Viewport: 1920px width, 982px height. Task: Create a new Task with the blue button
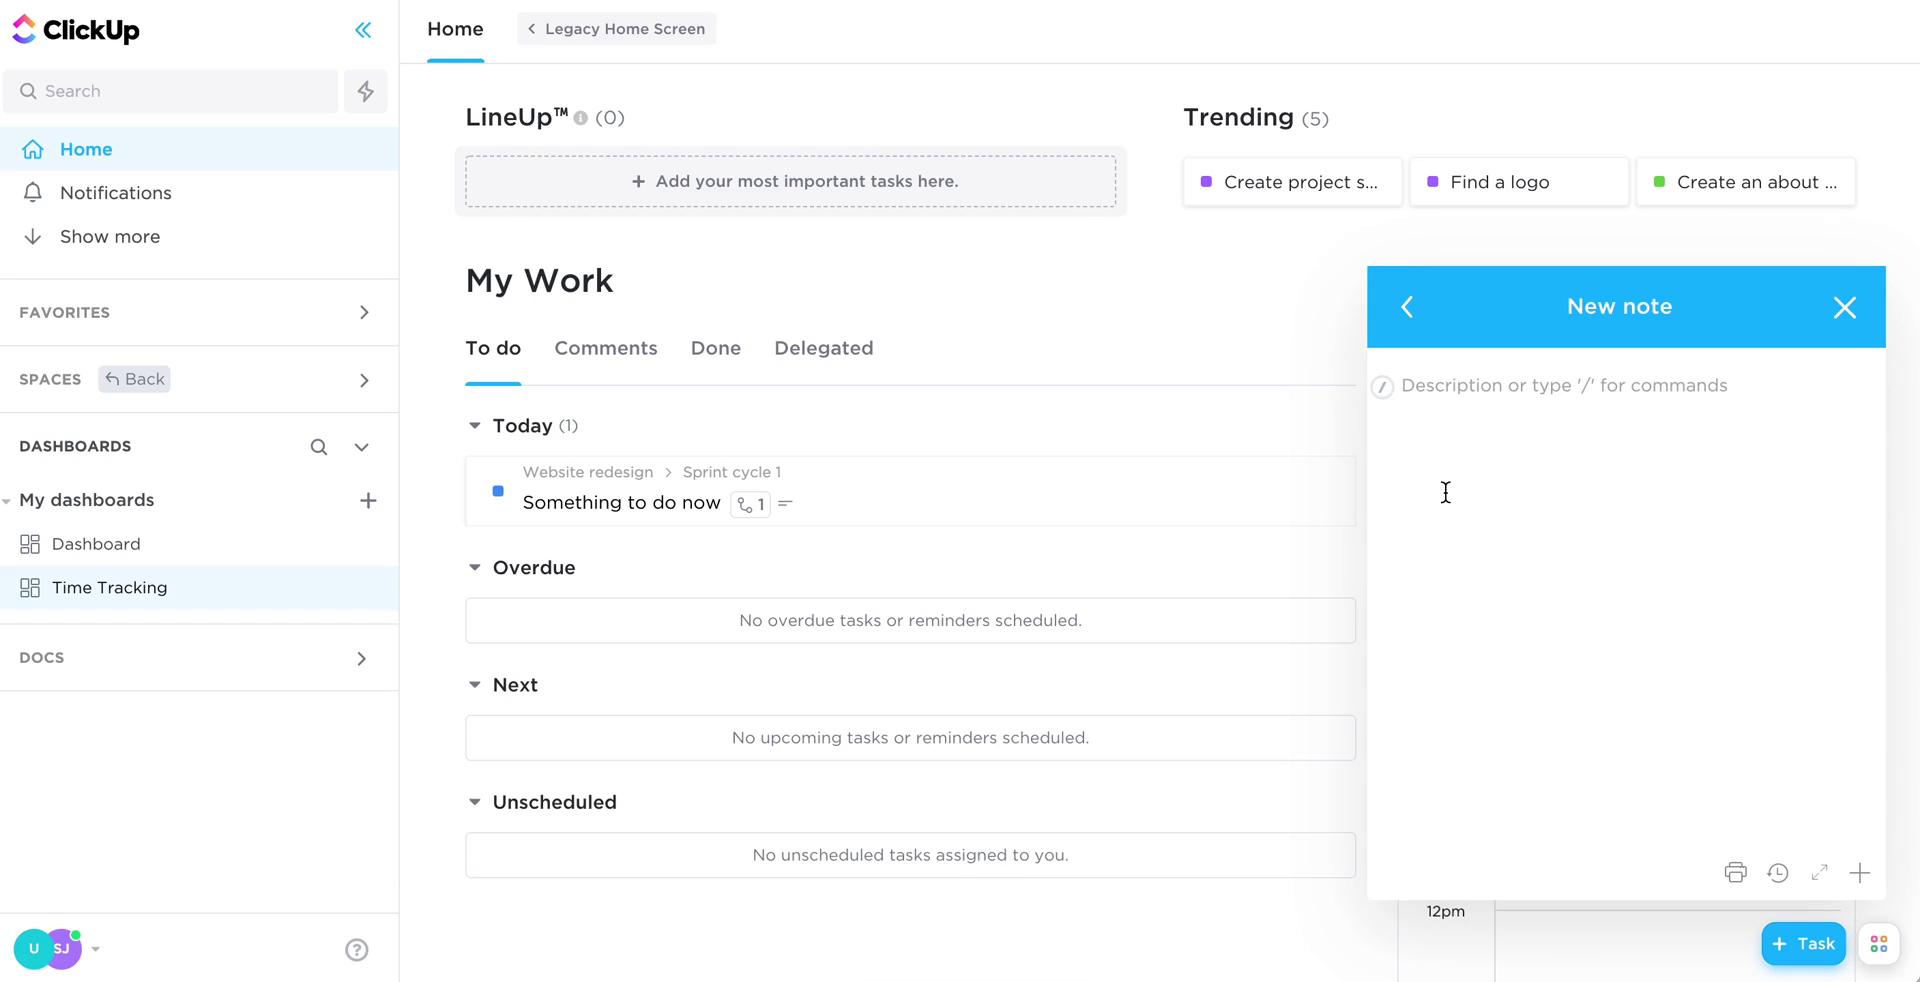1803,944
